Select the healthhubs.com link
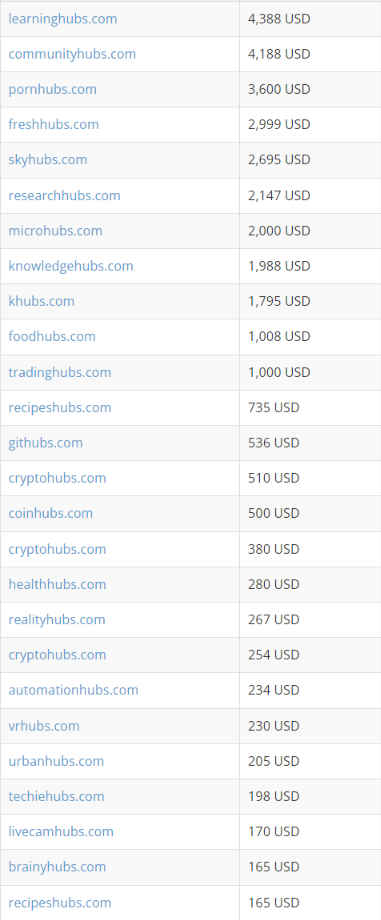The width and height of the screenshot is (381, 920). tap(57, 584)
